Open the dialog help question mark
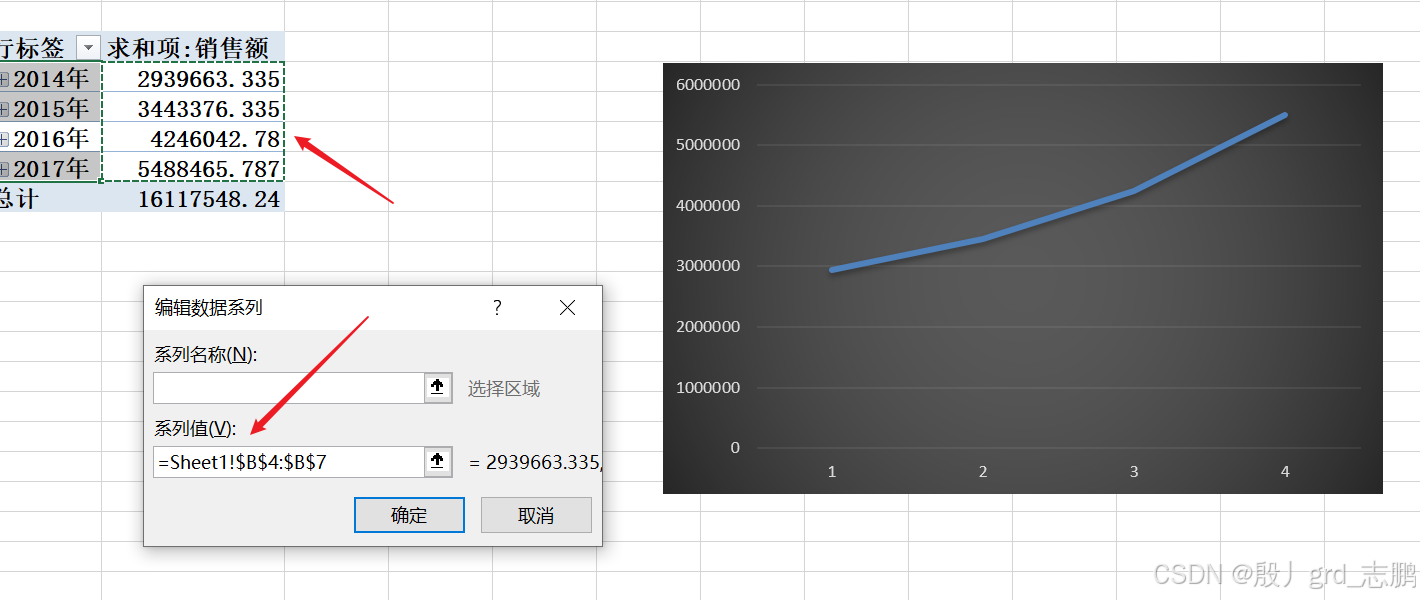The width and height of the screenshot is (1420, 600). tap(497, 308)
